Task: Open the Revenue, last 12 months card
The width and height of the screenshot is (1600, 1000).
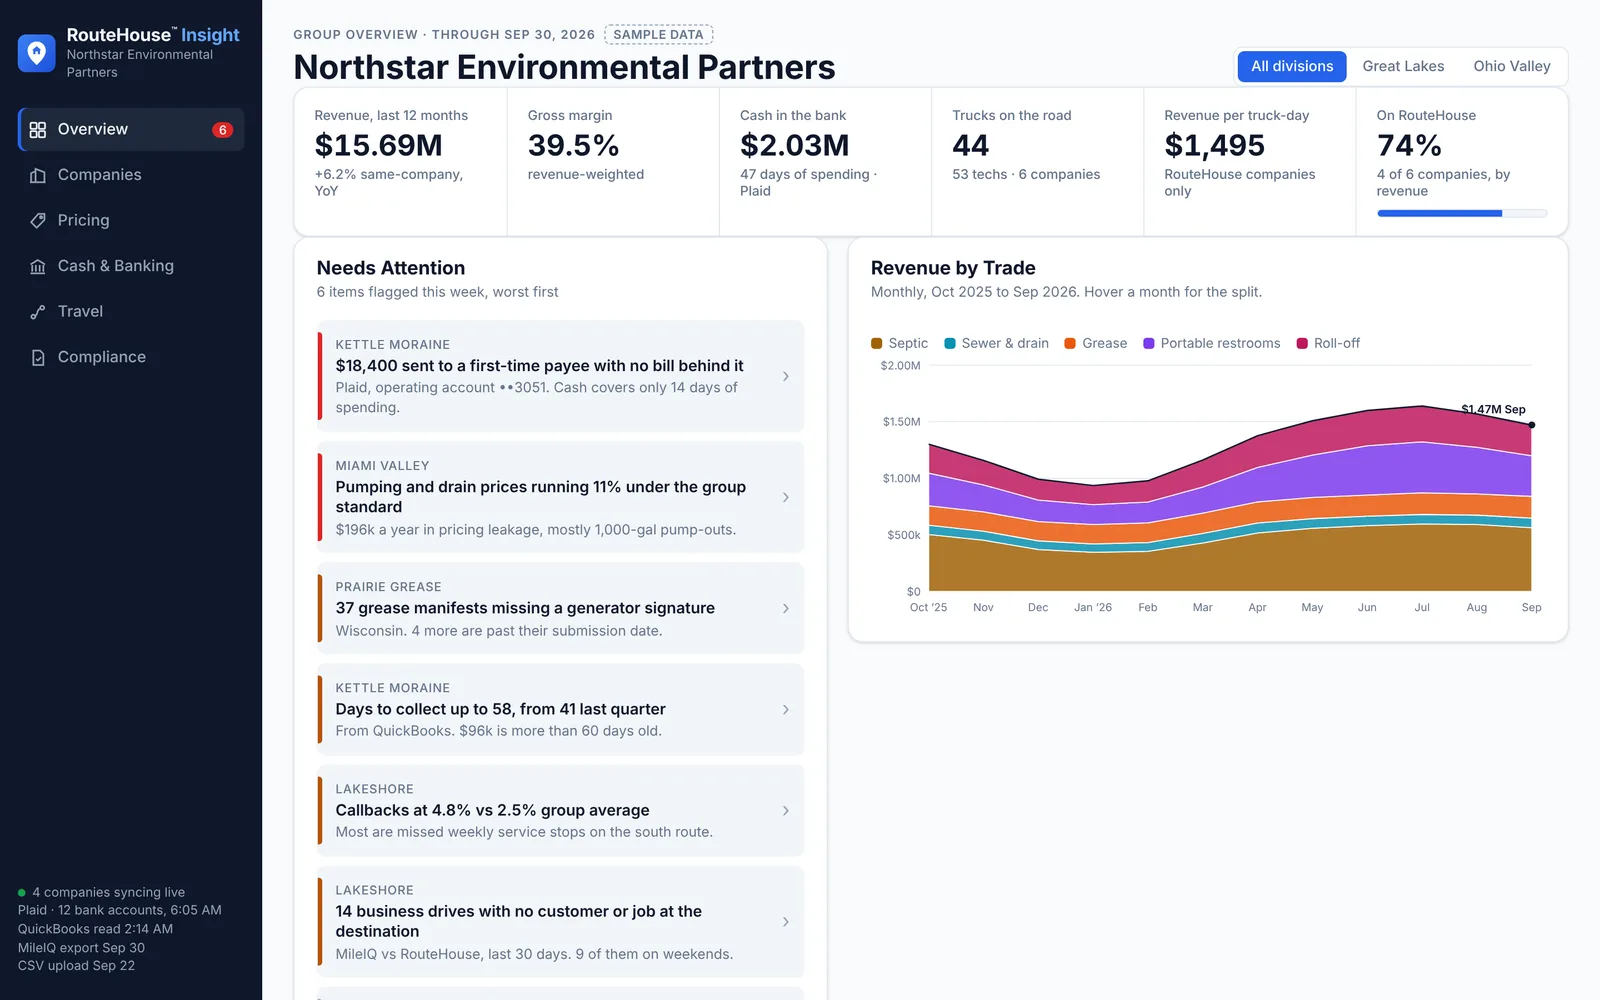Action: pyautogui.click(x=401, y=162)
